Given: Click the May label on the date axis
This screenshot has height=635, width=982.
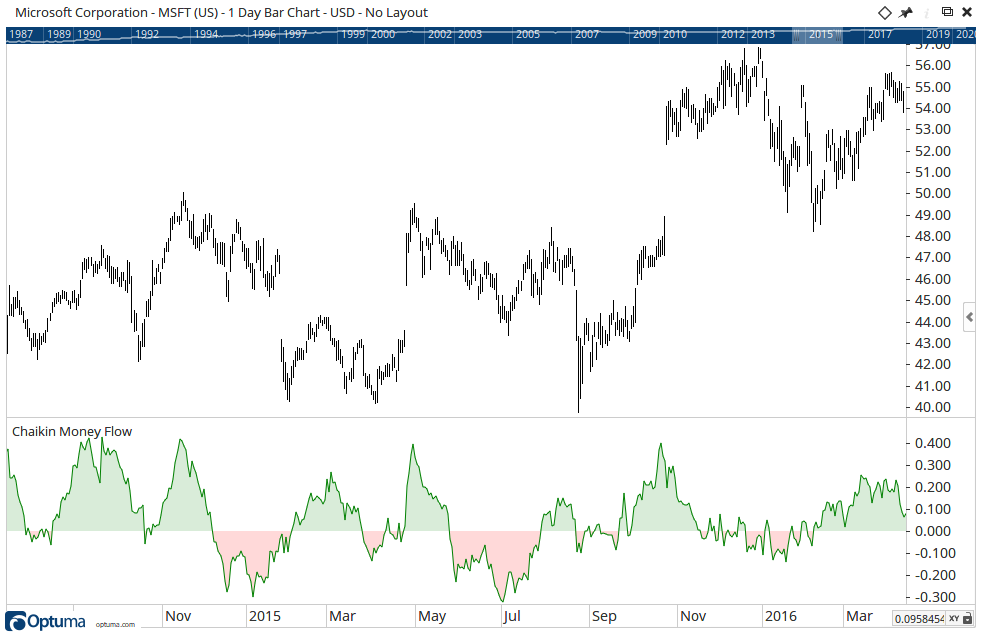Looking at the screenshot, I should [x=432, y=616].
